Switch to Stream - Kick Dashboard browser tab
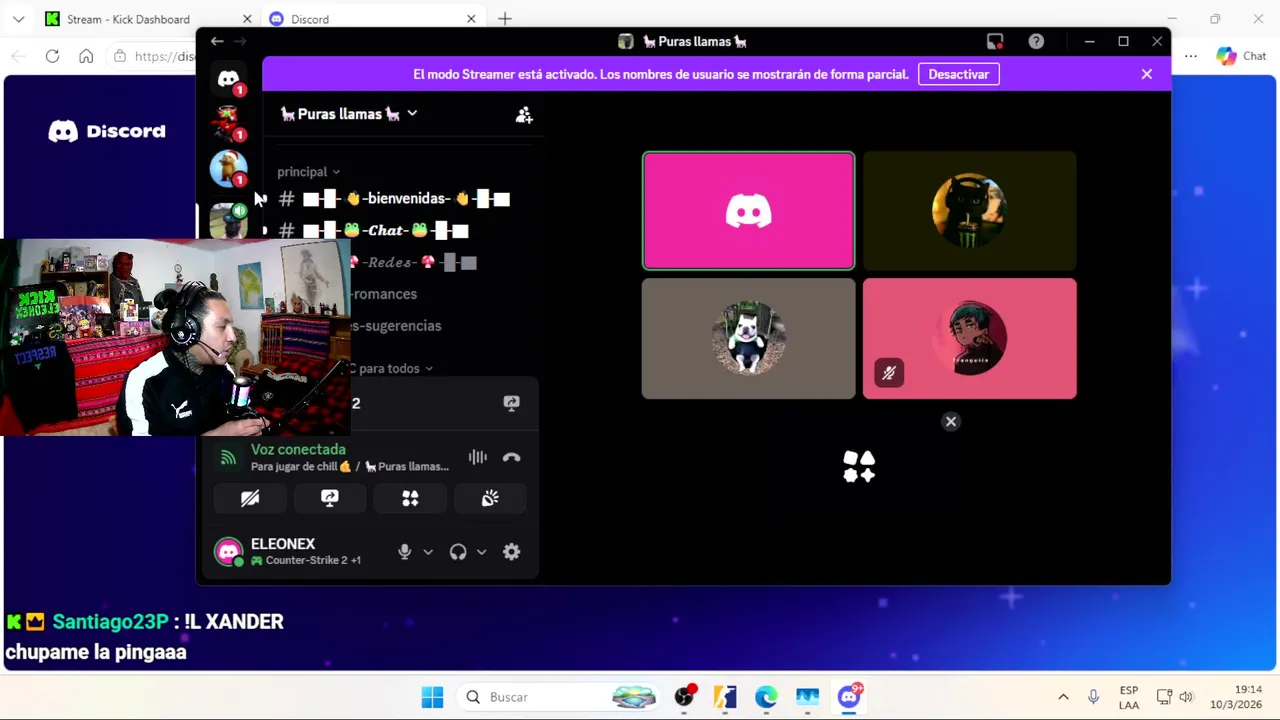 (x=140, y=19)
